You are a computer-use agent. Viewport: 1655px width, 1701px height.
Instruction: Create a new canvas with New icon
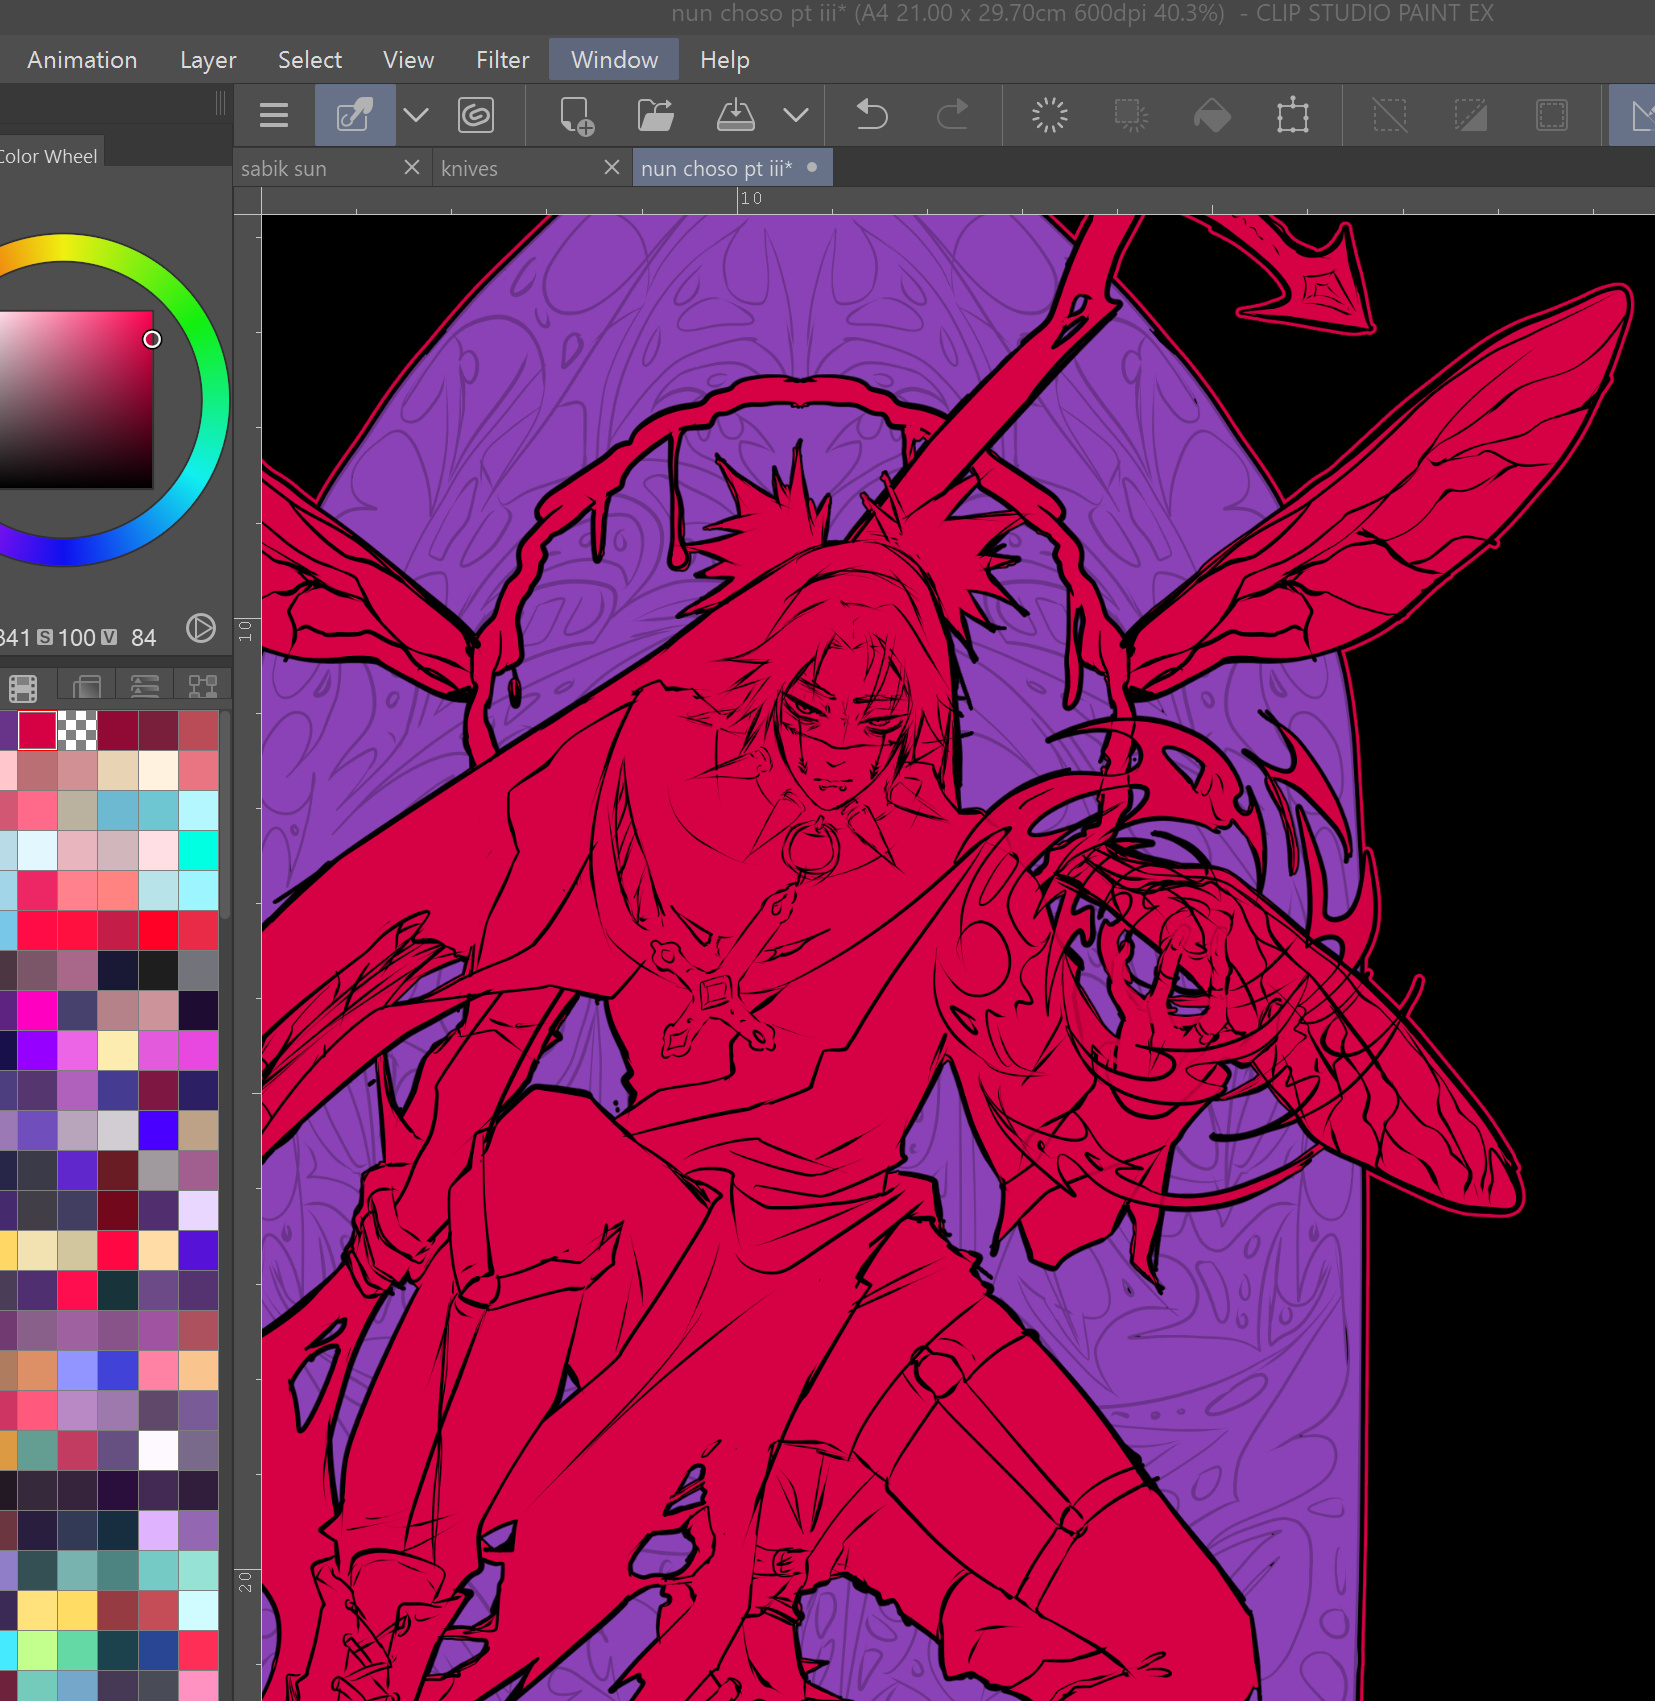click(576, 116)
